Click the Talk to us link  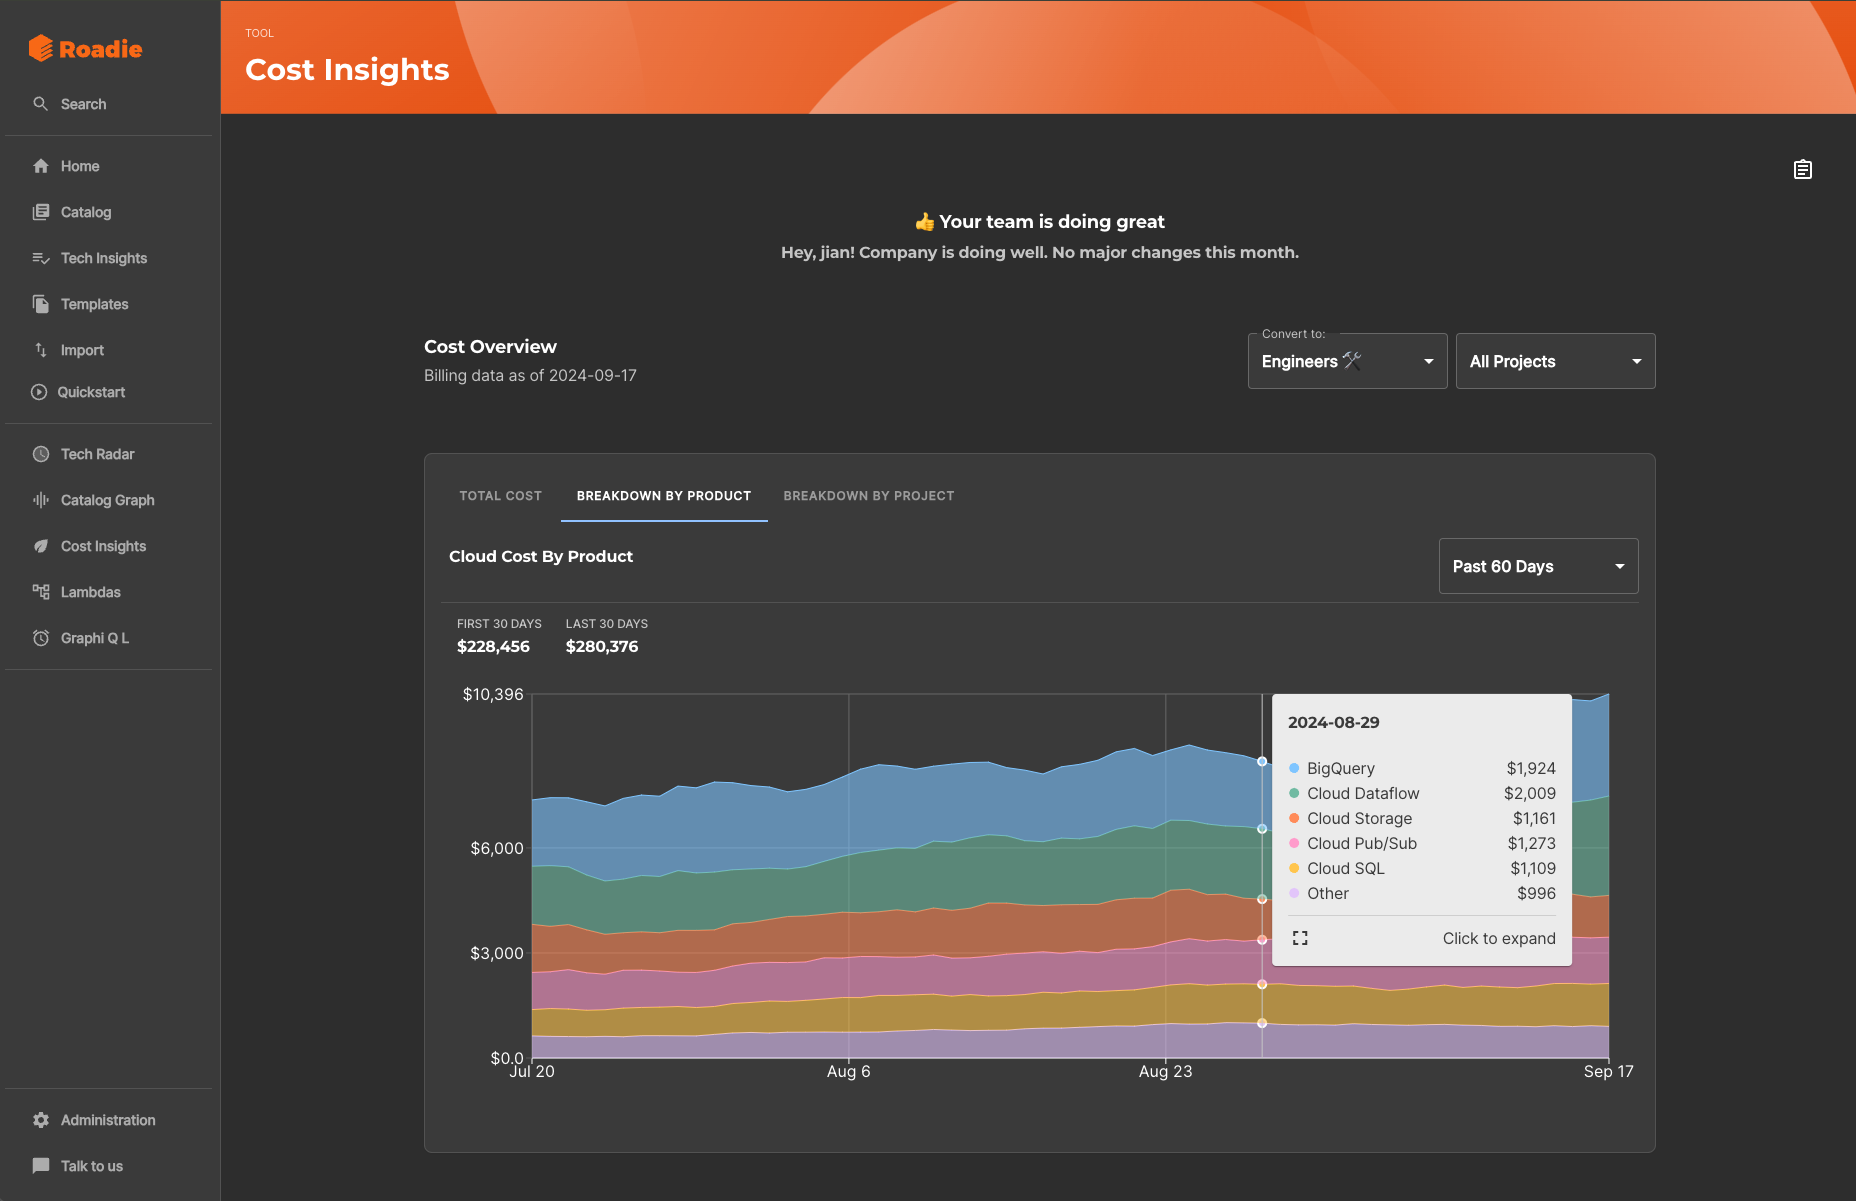coord(92,1166)
